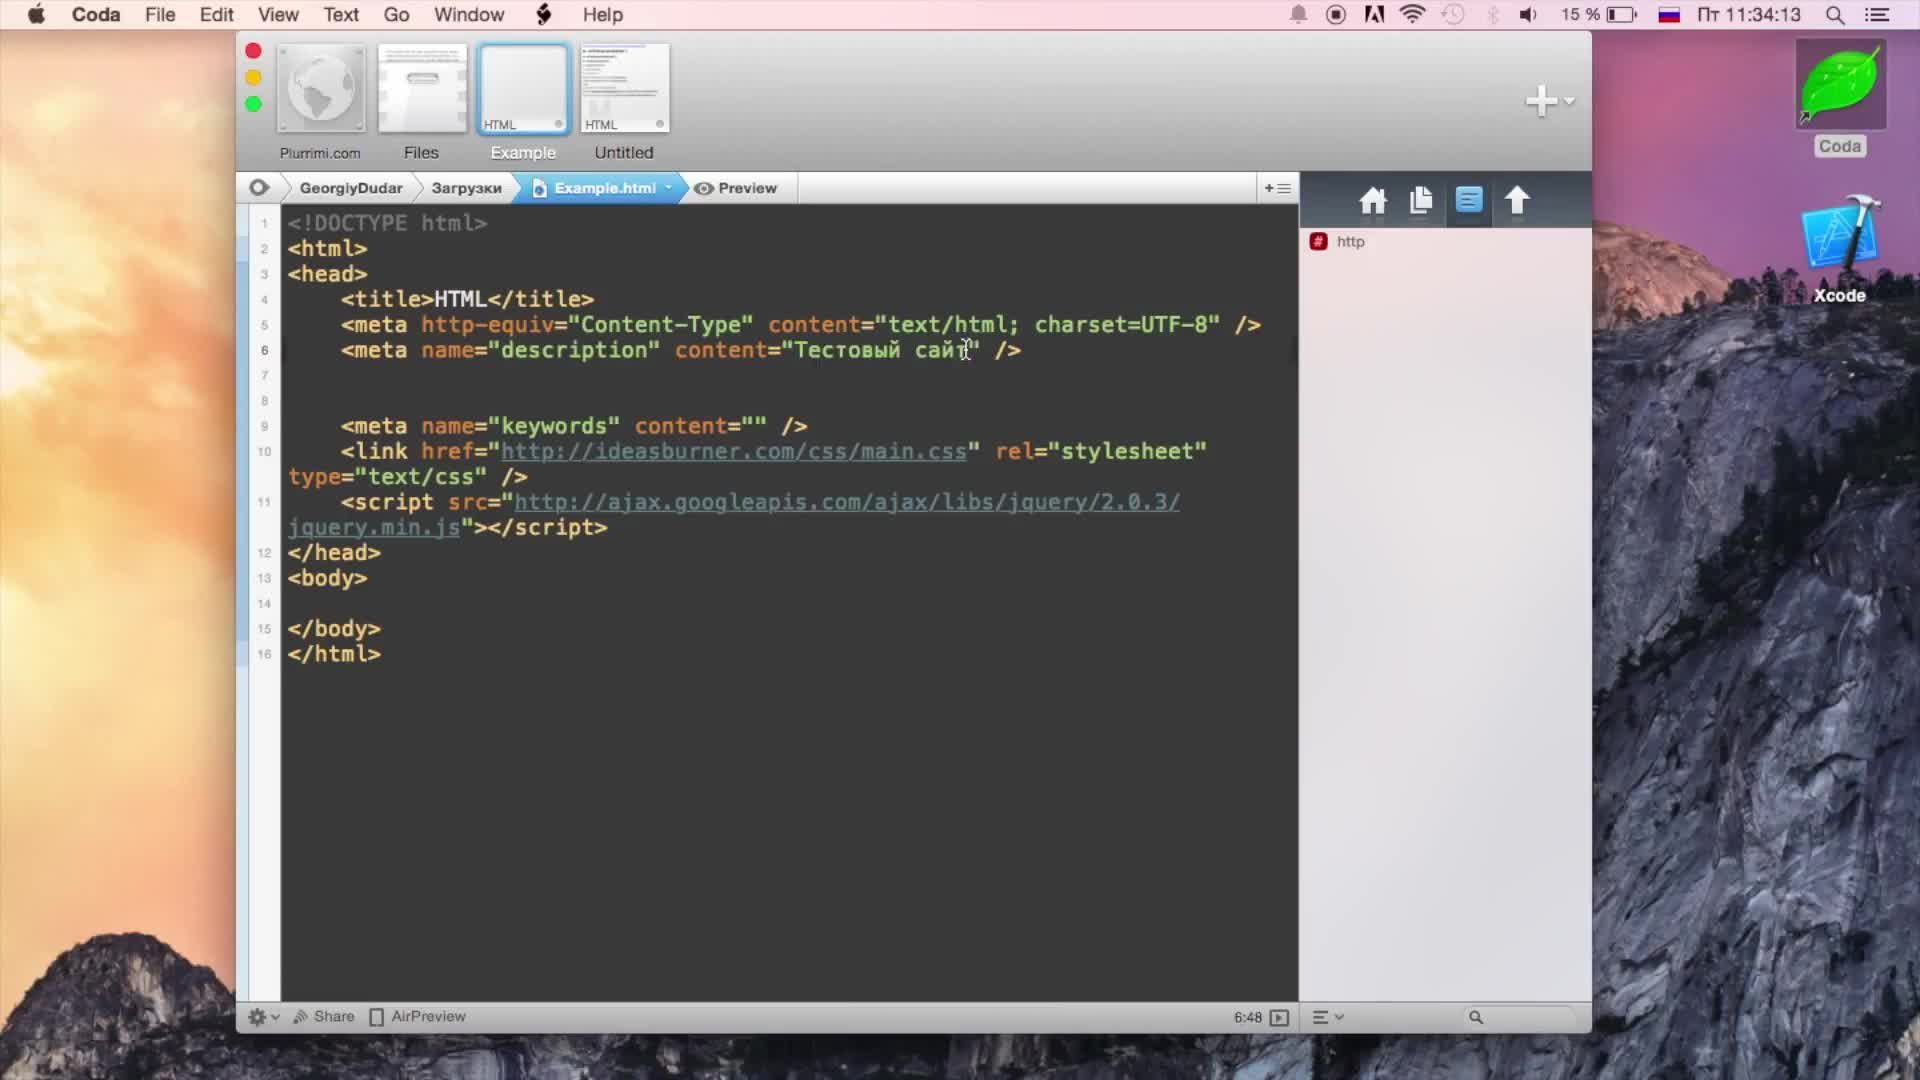Follow the ideasburner.com main.css link

[x=733, y=451]
